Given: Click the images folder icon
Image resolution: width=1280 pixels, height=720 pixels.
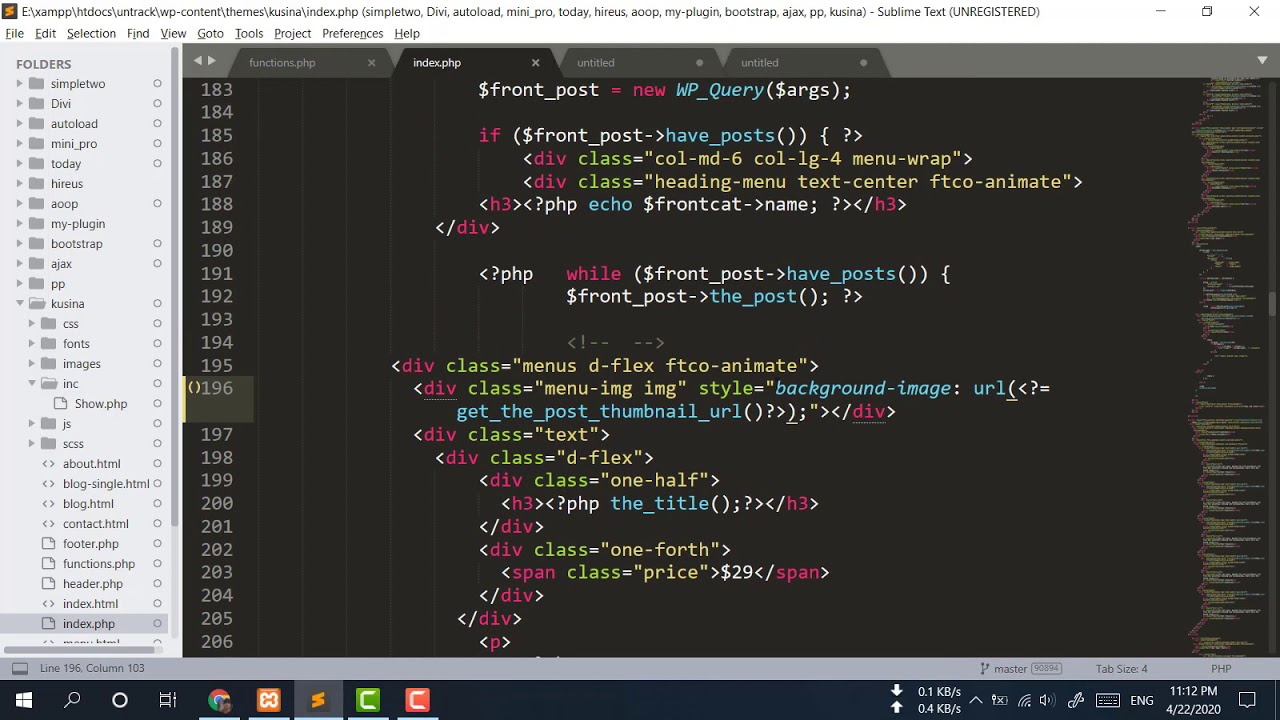Looking at the screenshot, I should [x=48, y=364].
